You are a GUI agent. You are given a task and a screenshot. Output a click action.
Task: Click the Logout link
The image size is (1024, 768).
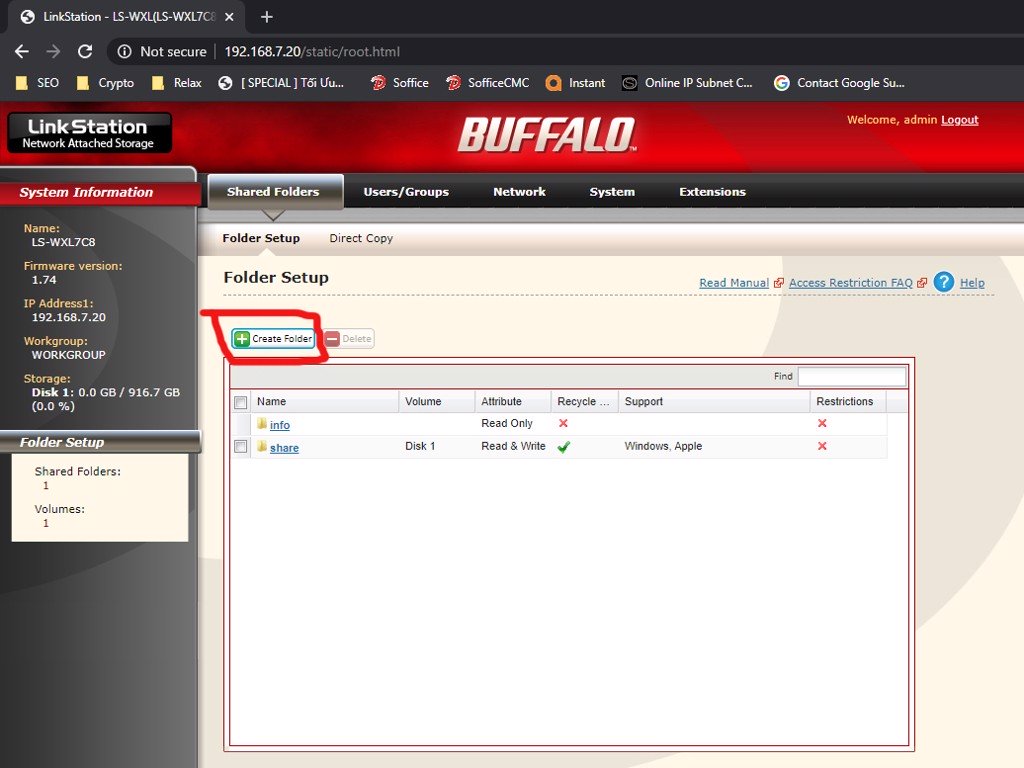(959, 120)
